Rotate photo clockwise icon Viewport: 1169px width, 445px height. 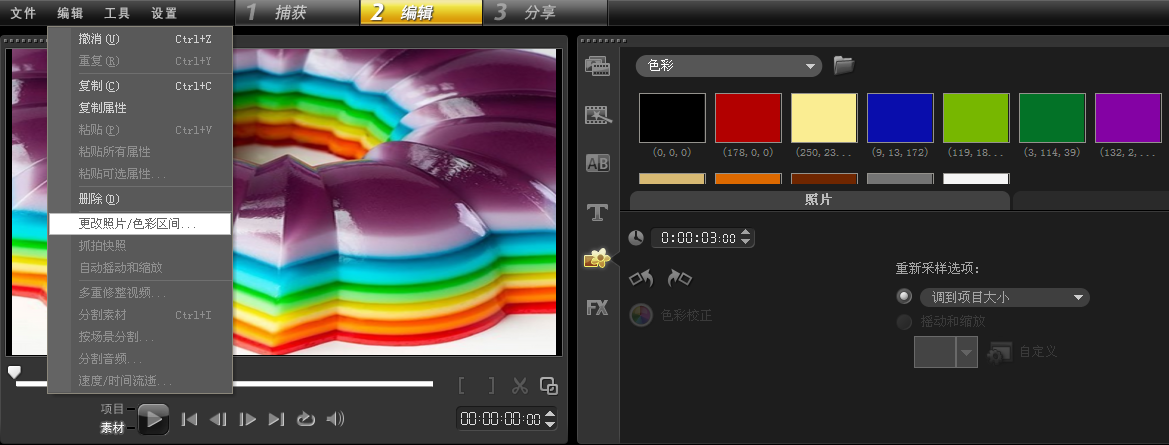pos(679,279)
